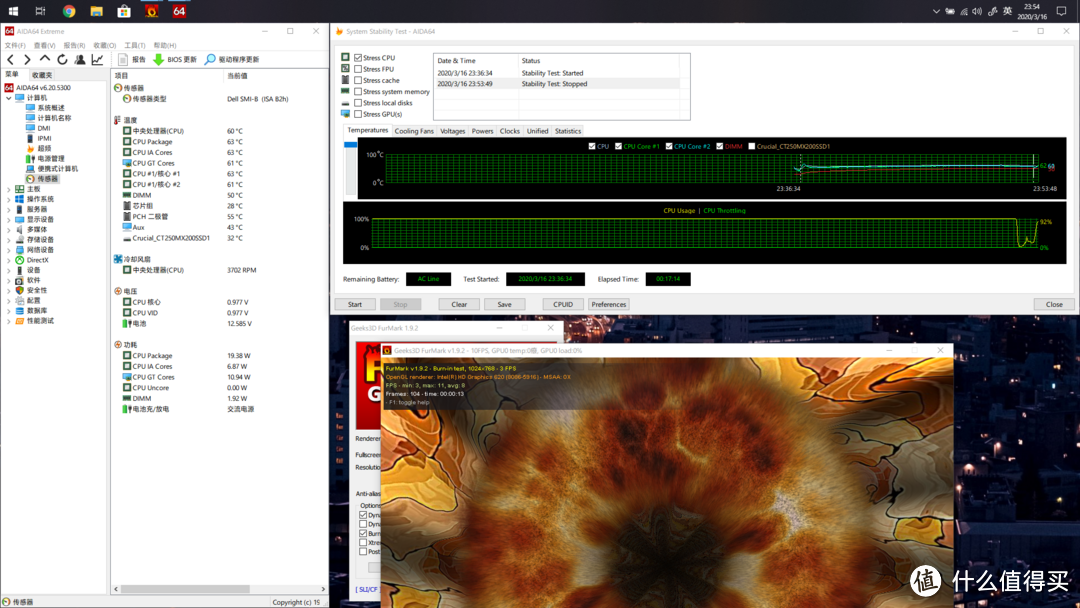Click the BIOS 更新 toolbar button

tap(175, 60)
